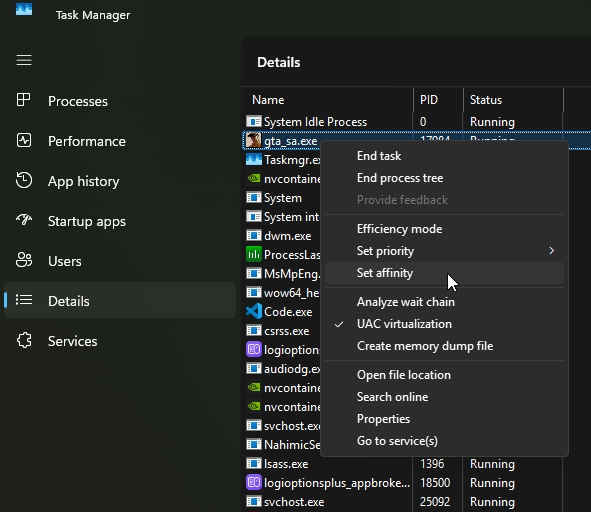Click the Running status of System Idle Process

coord(492,122)
